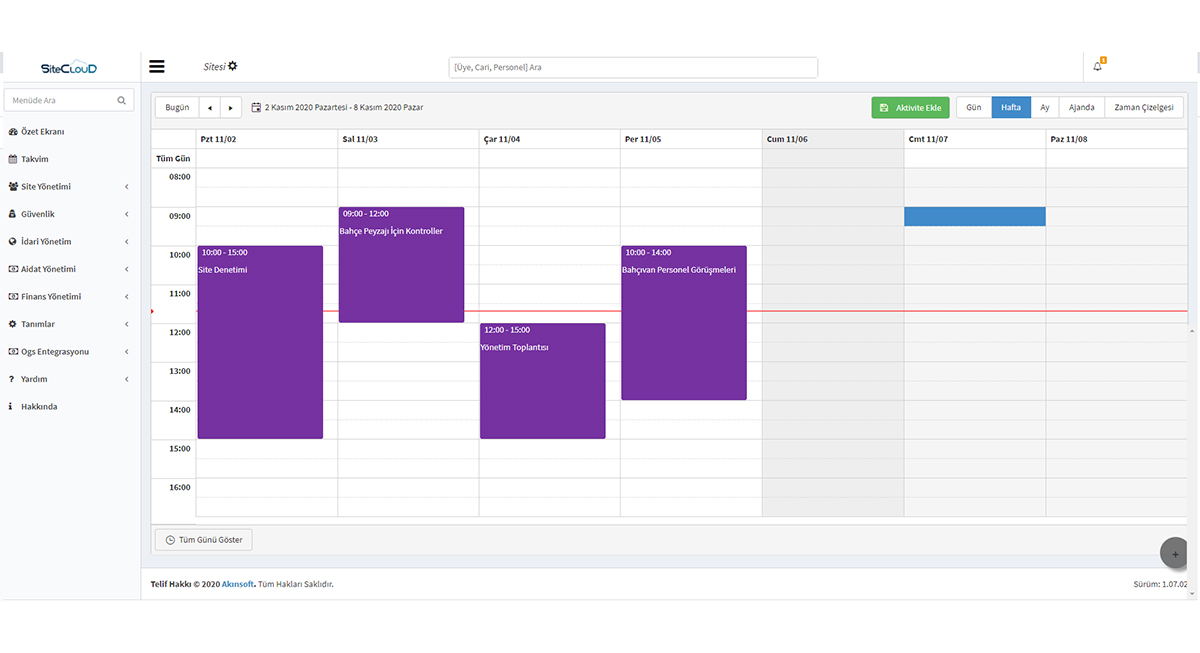1200x653 pixels.
Task: Click the Aktivite Ekle button
Action: (x=910, y=108)
